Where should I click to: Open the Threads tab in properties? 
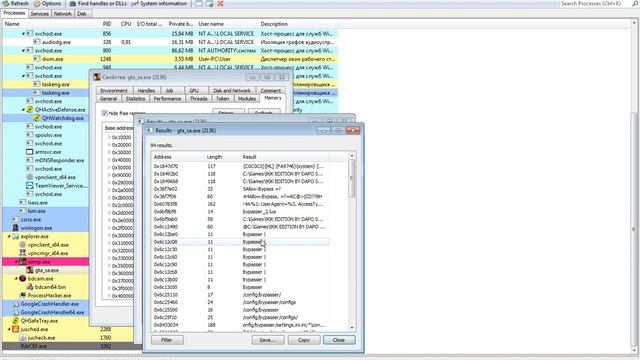pos(198,99)
